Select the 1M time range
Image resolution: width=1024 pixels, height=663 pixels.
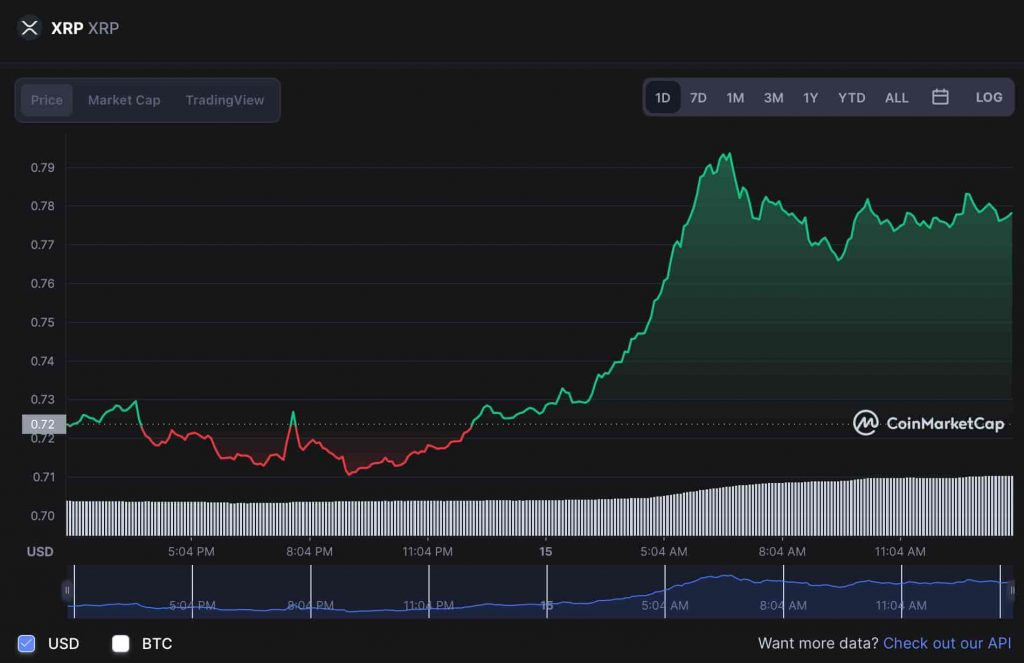[735, 97]
